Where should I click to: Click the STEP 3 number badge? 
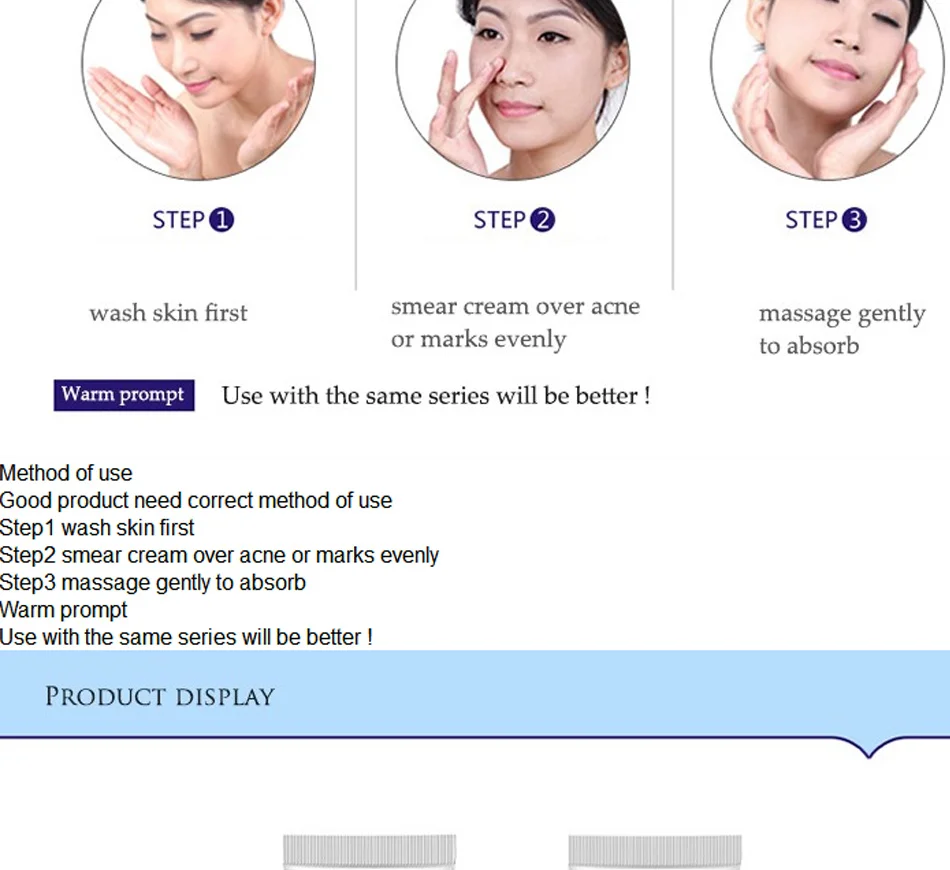pos(854,220)
